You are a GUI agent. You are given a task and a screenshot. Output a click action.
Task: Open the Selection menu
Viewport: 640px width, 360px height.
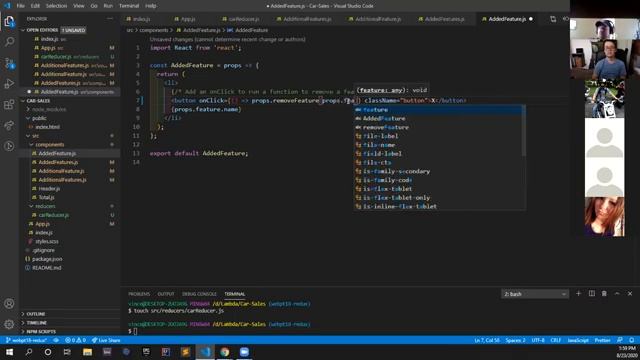(x=56, y=6)
